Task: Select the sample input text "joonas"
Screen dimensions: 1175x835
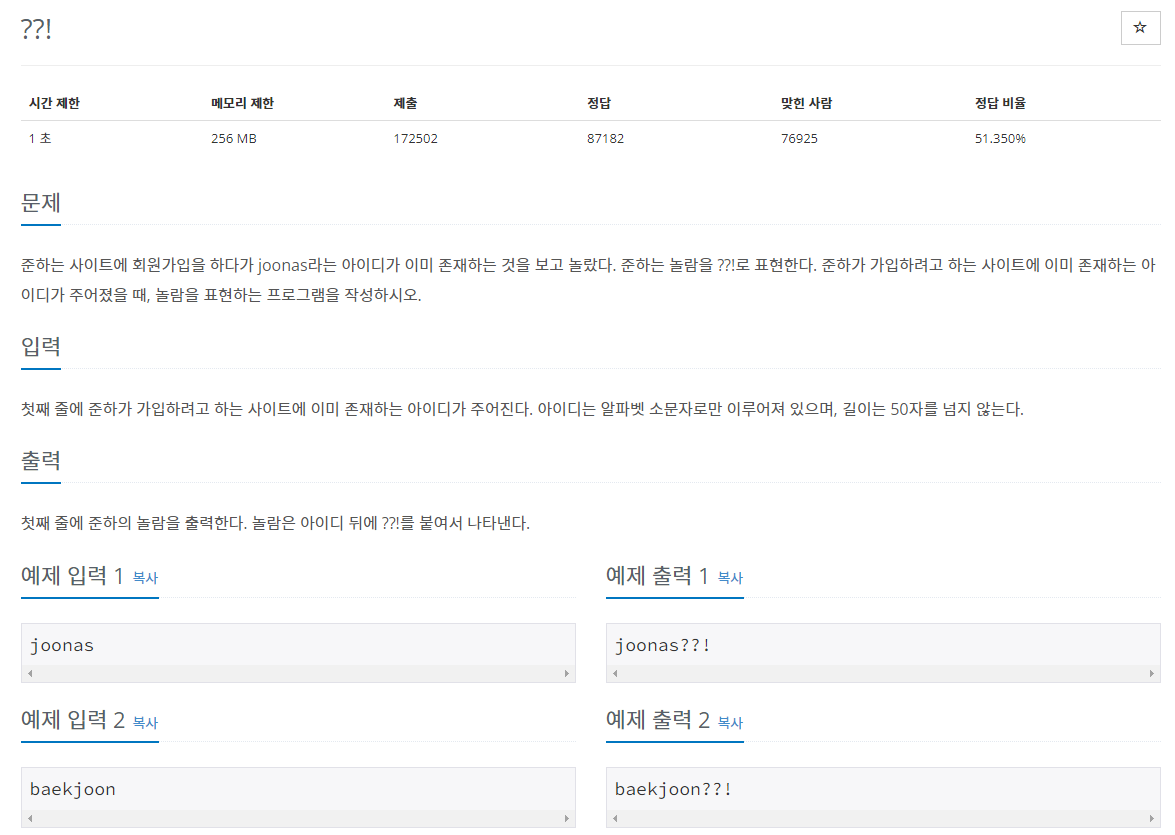Action: pyautogui.click(x=62, y=644)
